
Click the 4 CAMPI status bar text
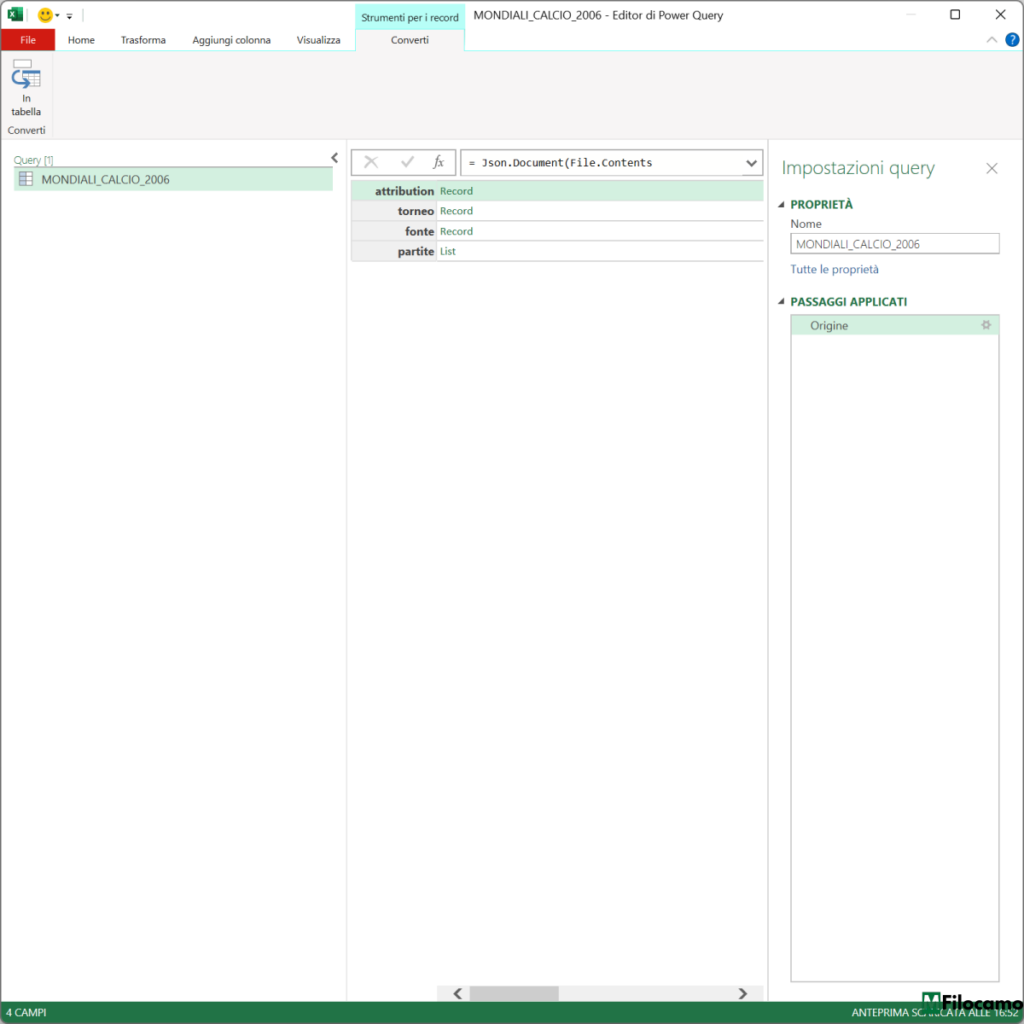(x=26, y=1012)
